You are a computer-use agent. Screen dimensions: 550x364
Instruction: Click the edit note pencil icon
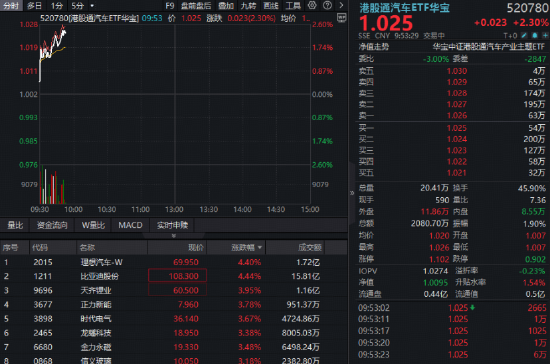524,35
